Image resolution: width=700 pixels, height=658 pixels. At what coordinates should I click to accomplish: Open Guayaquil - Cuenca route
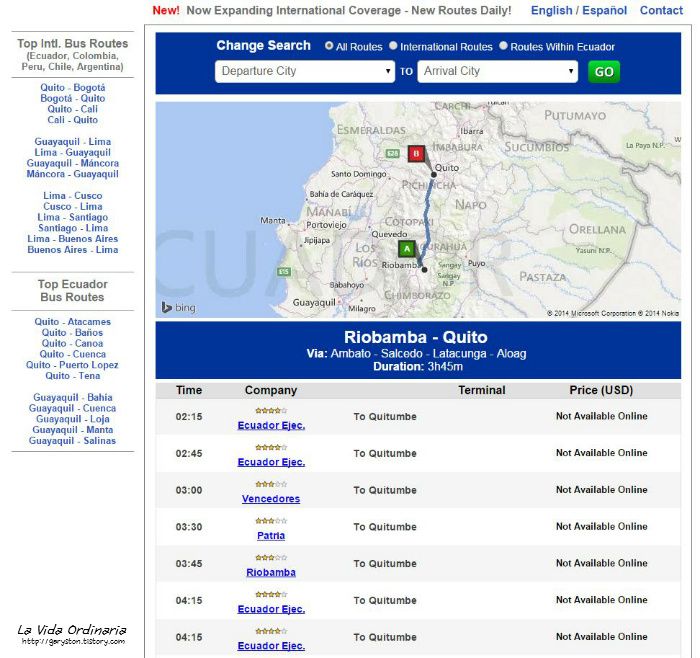point(73,408)
